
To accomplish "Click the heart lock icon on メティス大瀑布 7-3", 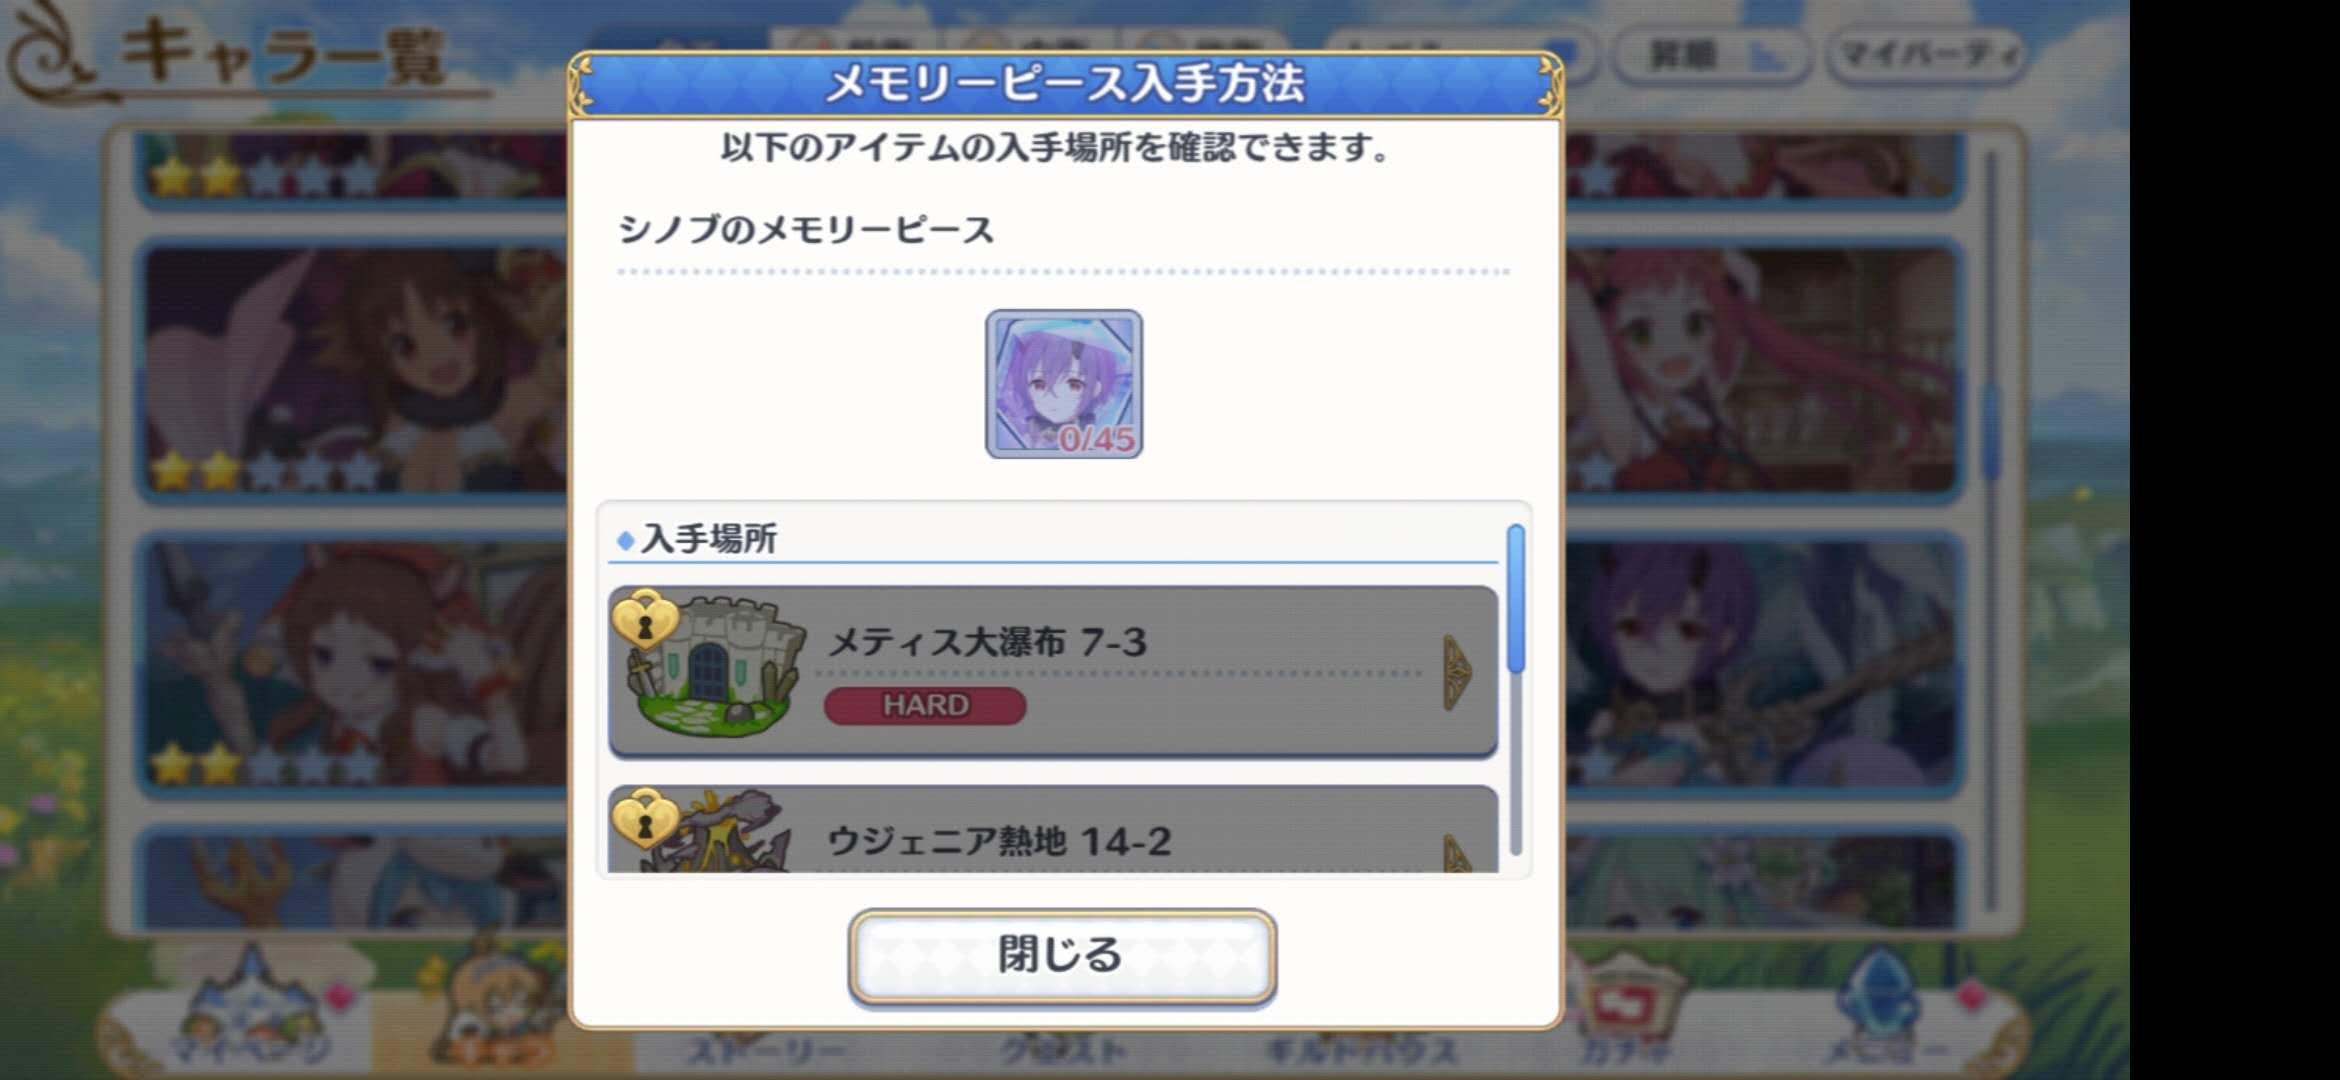I will pos(645,621).
